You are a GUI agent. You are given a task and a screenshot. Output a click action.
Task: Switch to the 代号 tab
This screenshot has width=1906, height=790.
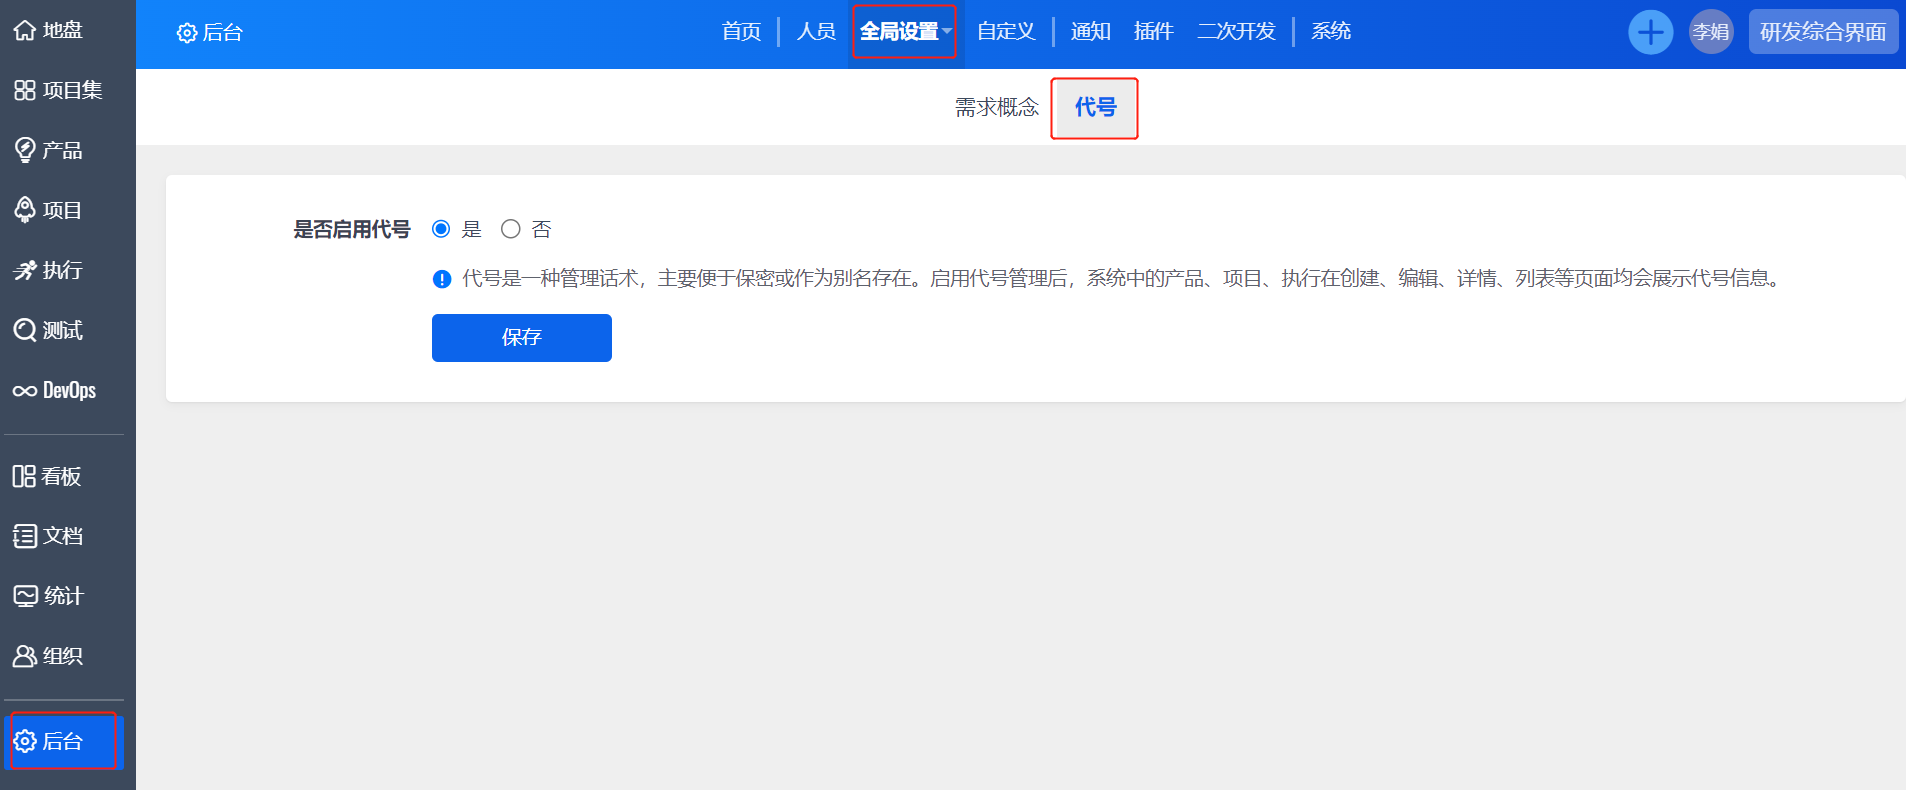click(1095, 108)
